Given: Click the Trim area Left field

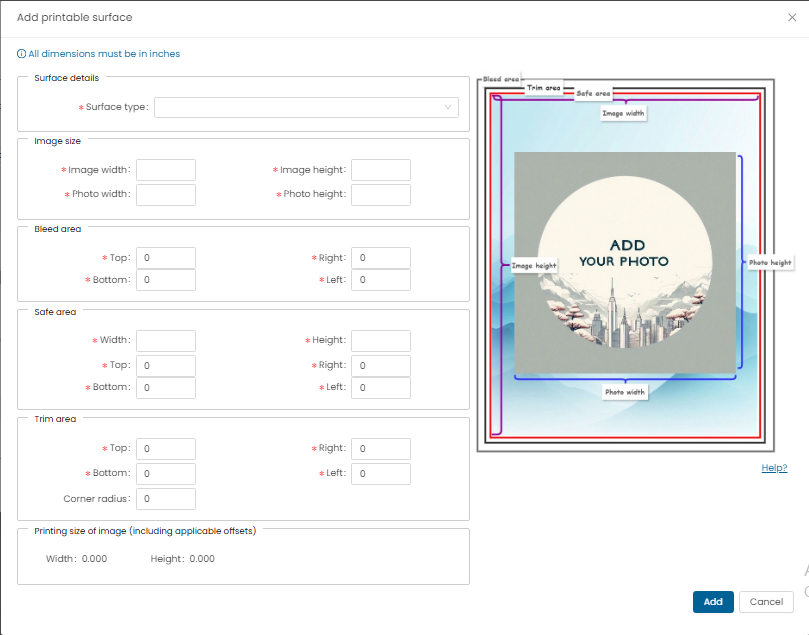Looking at the screenshot, I should 381,474.
